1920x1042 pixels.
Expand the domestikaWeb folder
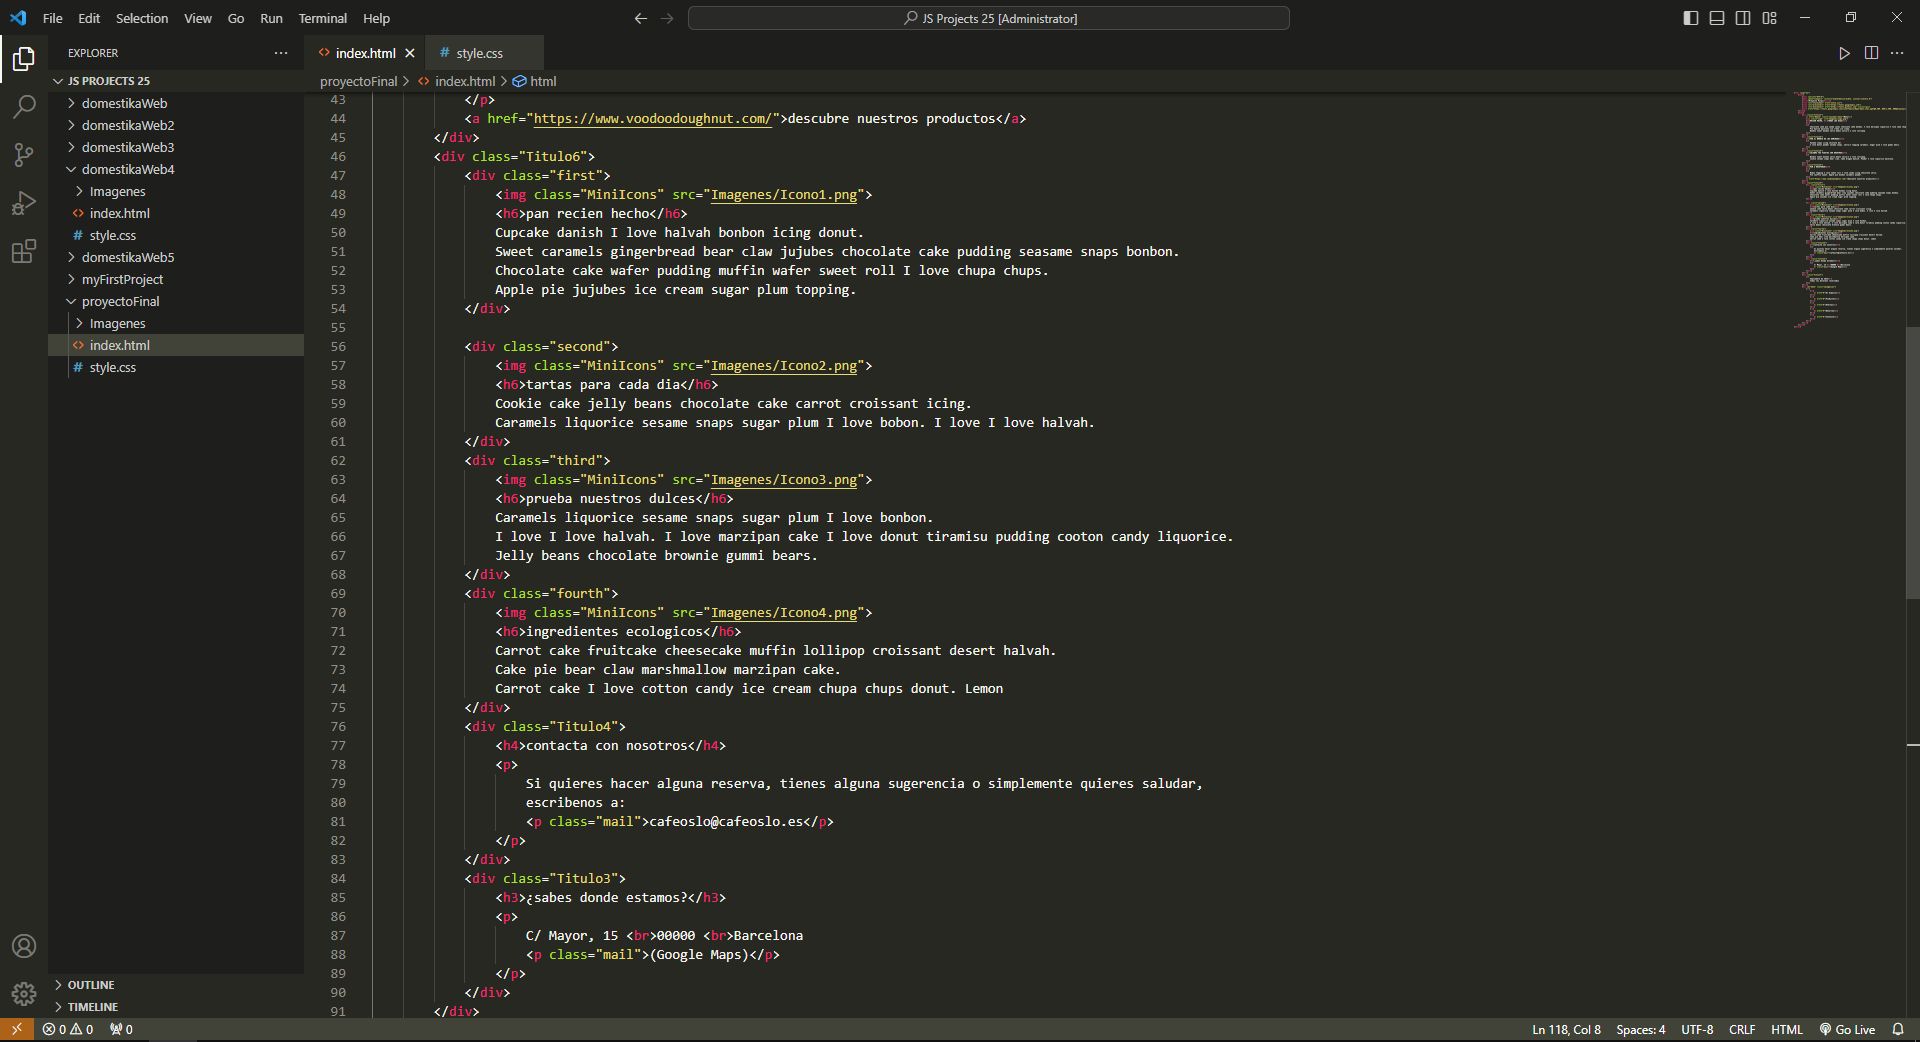pos(176,103)
